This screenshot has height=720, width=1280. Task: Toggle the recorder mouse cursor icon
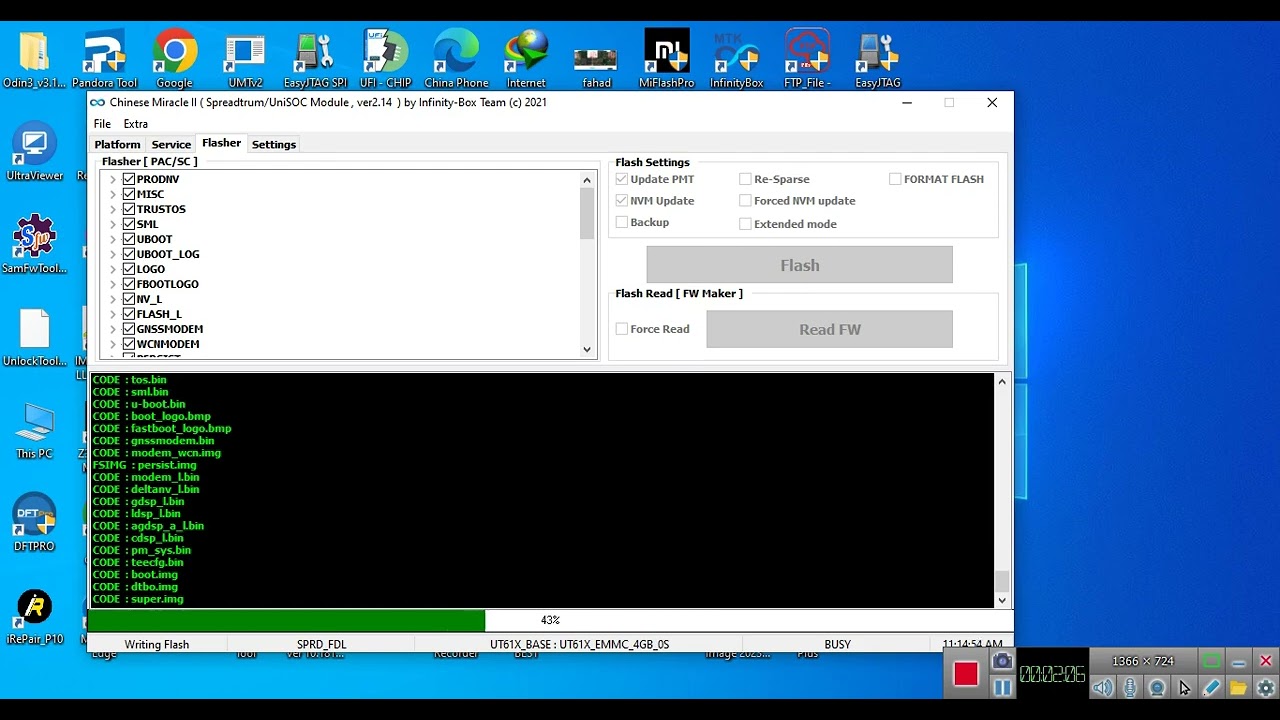tap(1184, 688)
